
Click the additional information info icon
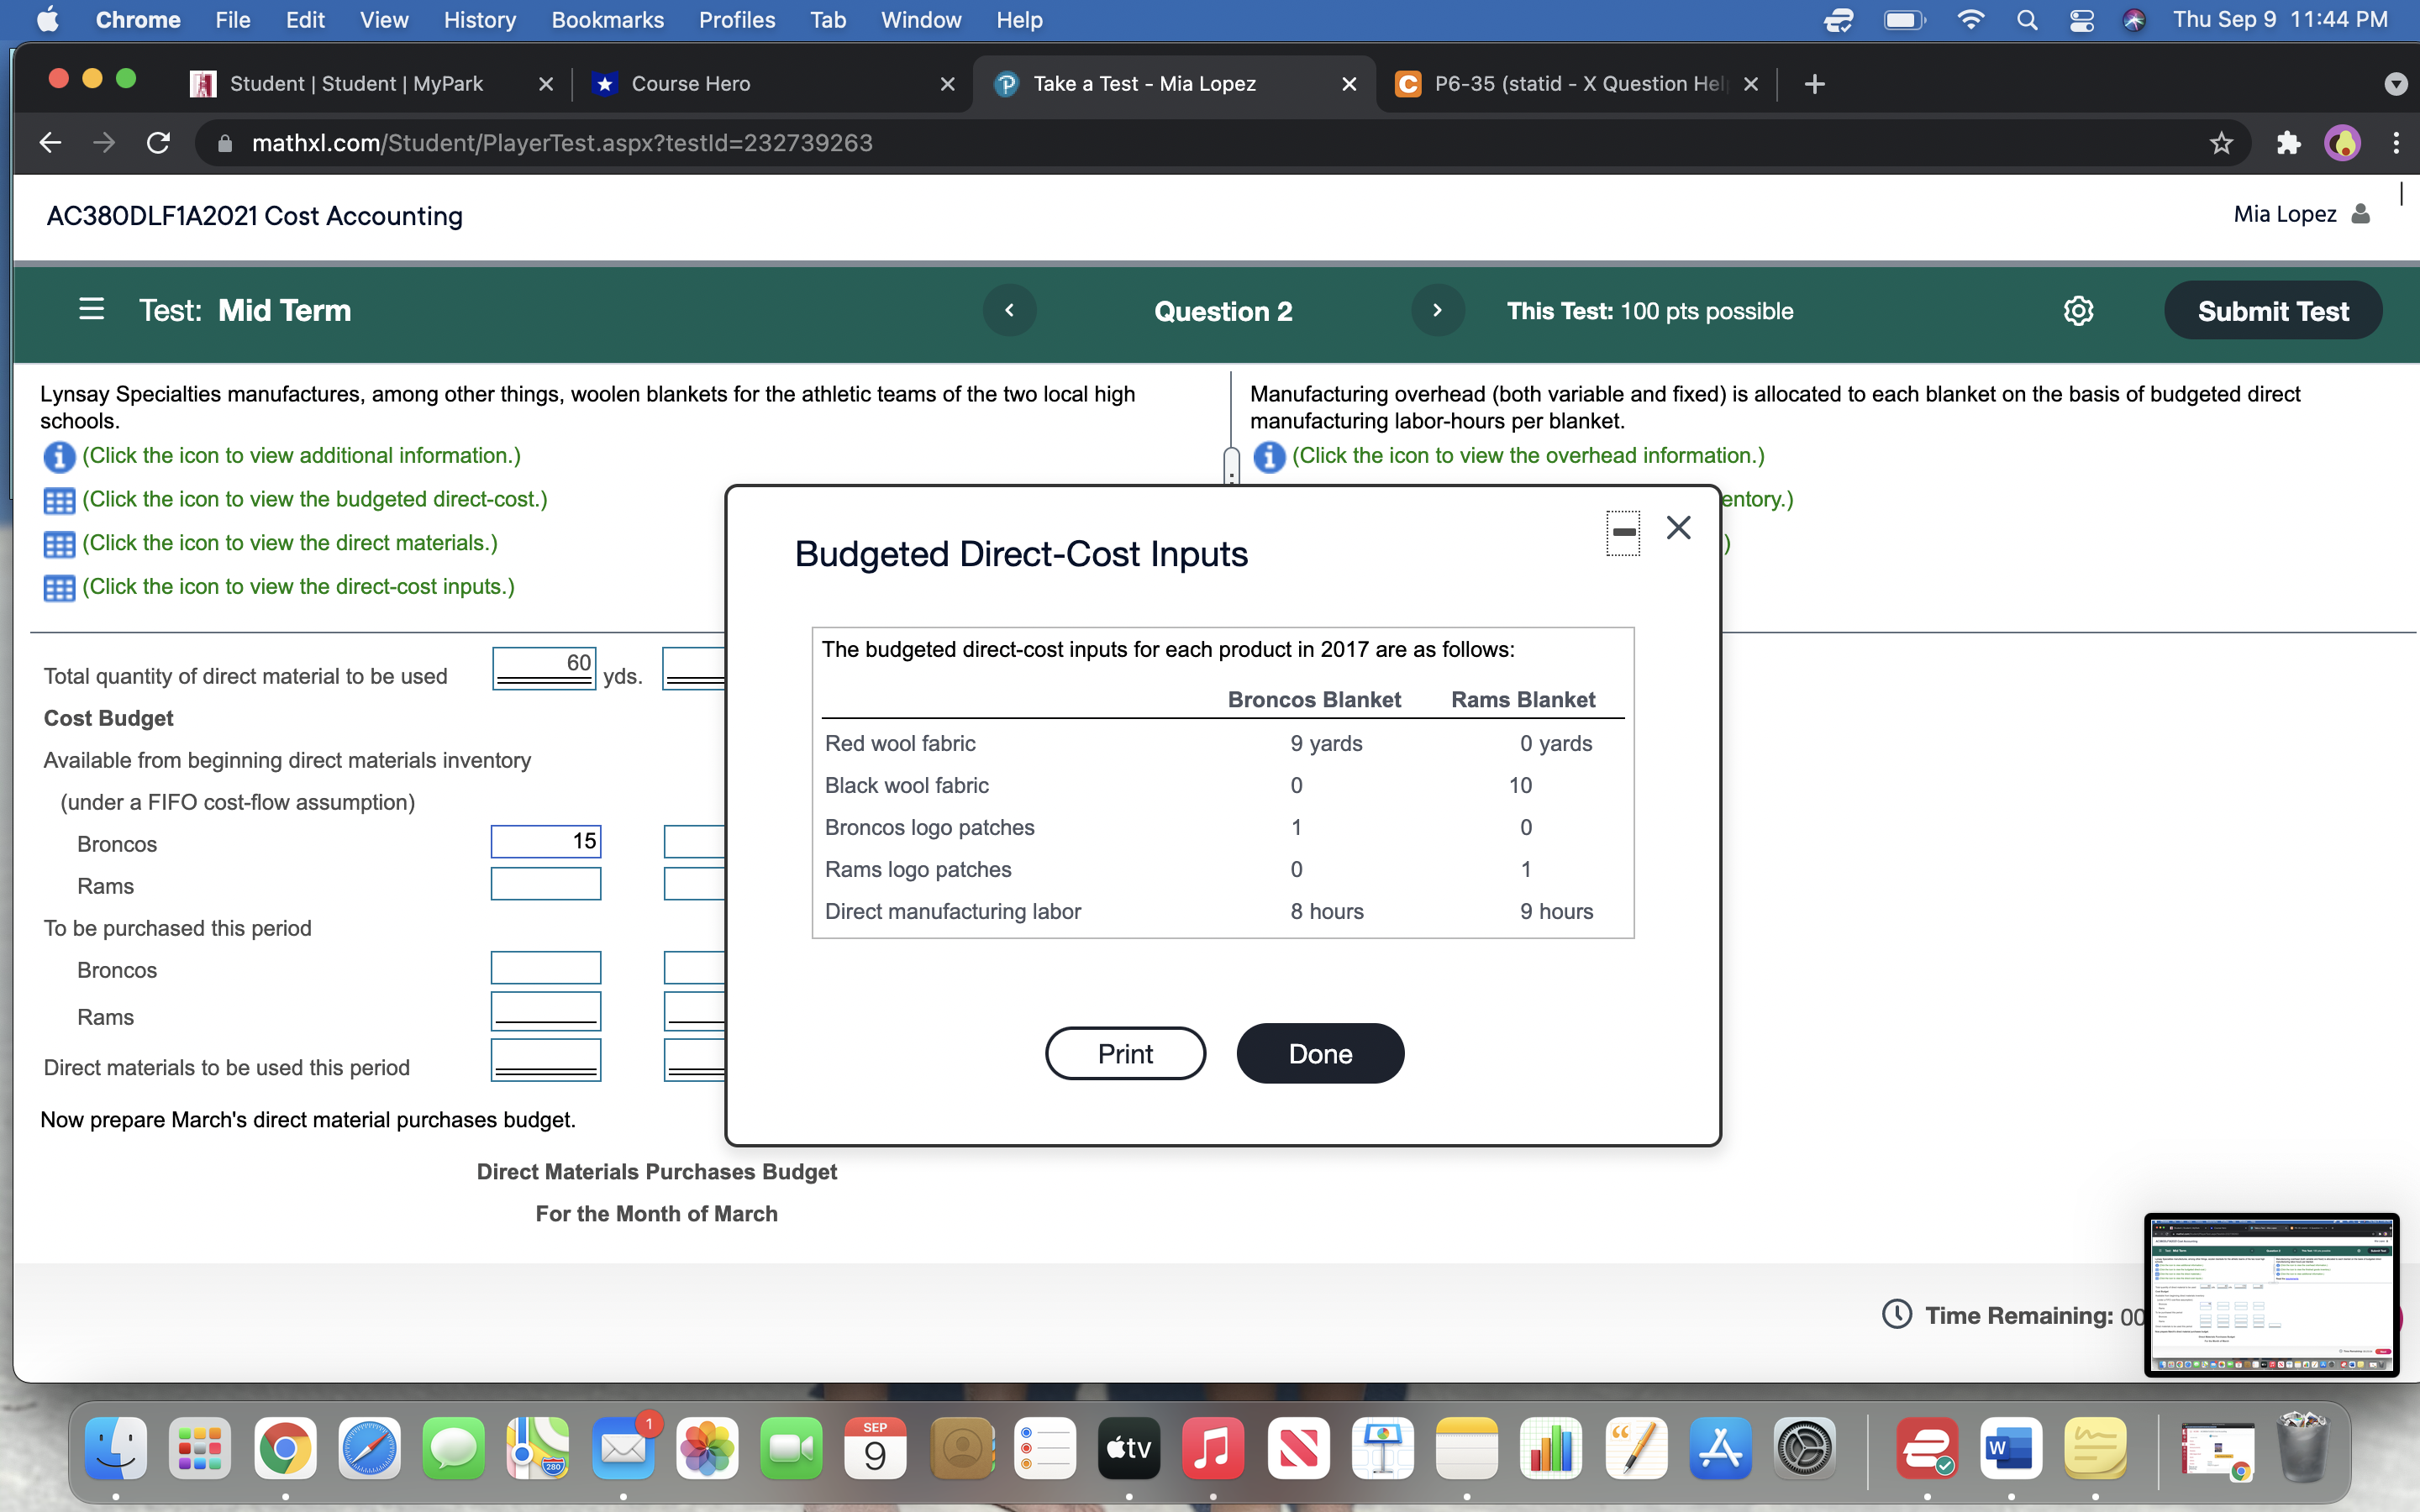(x=59, y=457)
